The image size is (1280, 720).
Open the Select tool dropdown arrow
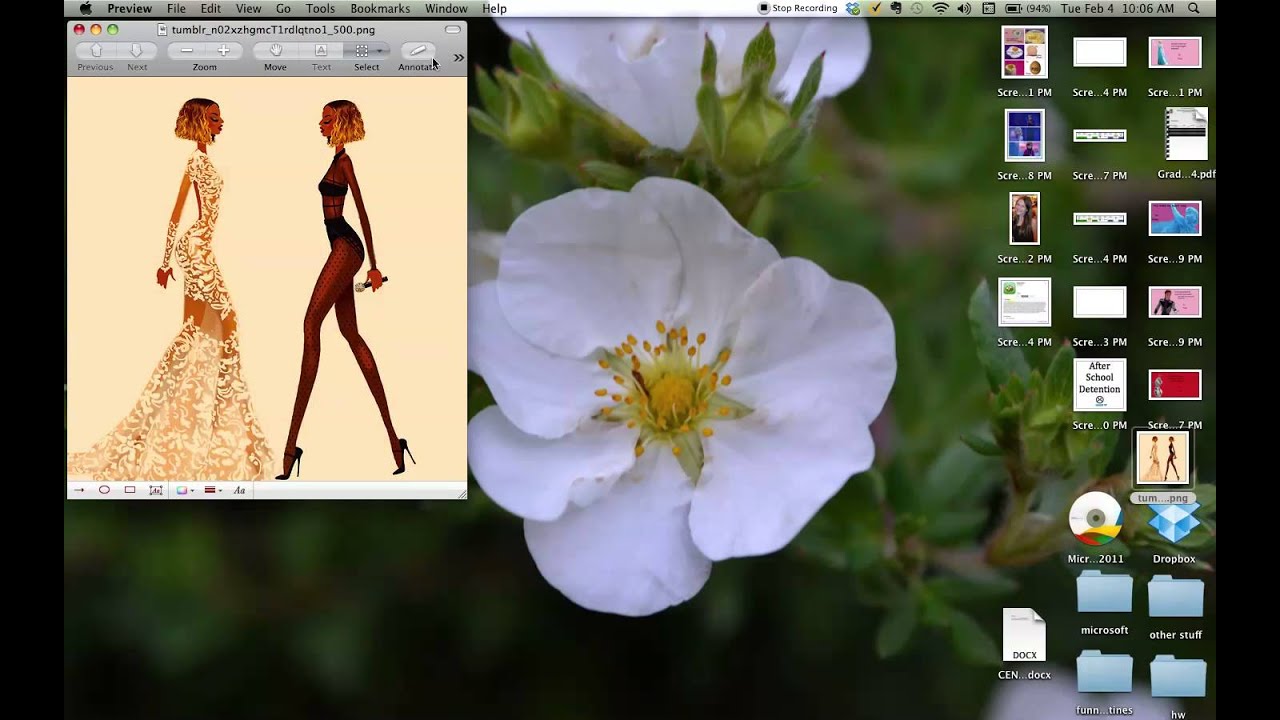pyautogui.click(x=382, y=50)
